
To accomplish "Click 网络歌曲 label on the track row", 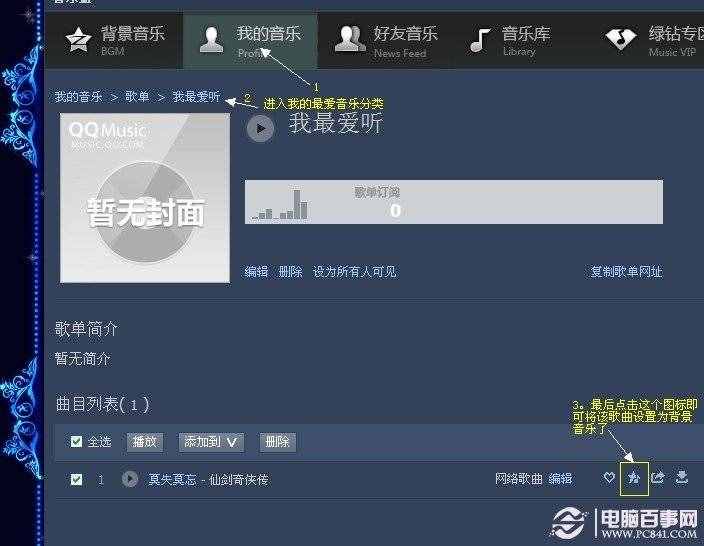I will [x=519, y=479].
